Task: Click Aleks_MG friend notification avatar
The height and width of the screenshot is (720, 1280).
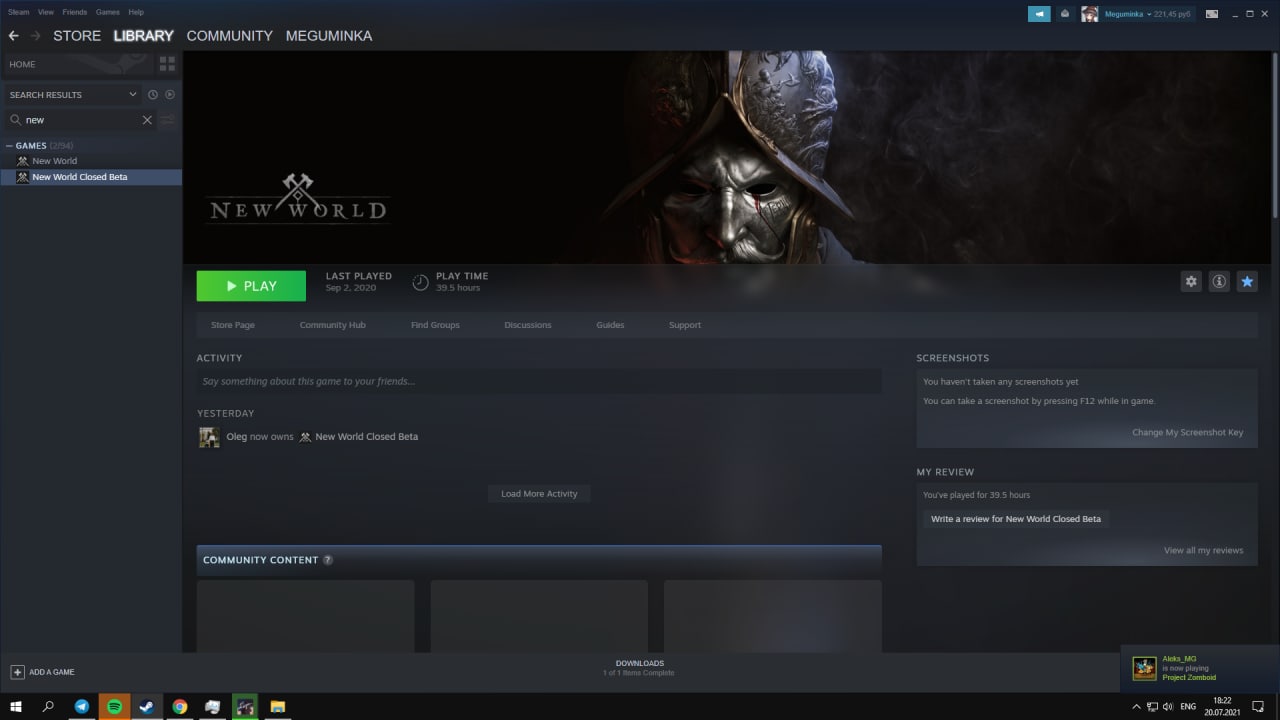Action: coord(1144,668)
